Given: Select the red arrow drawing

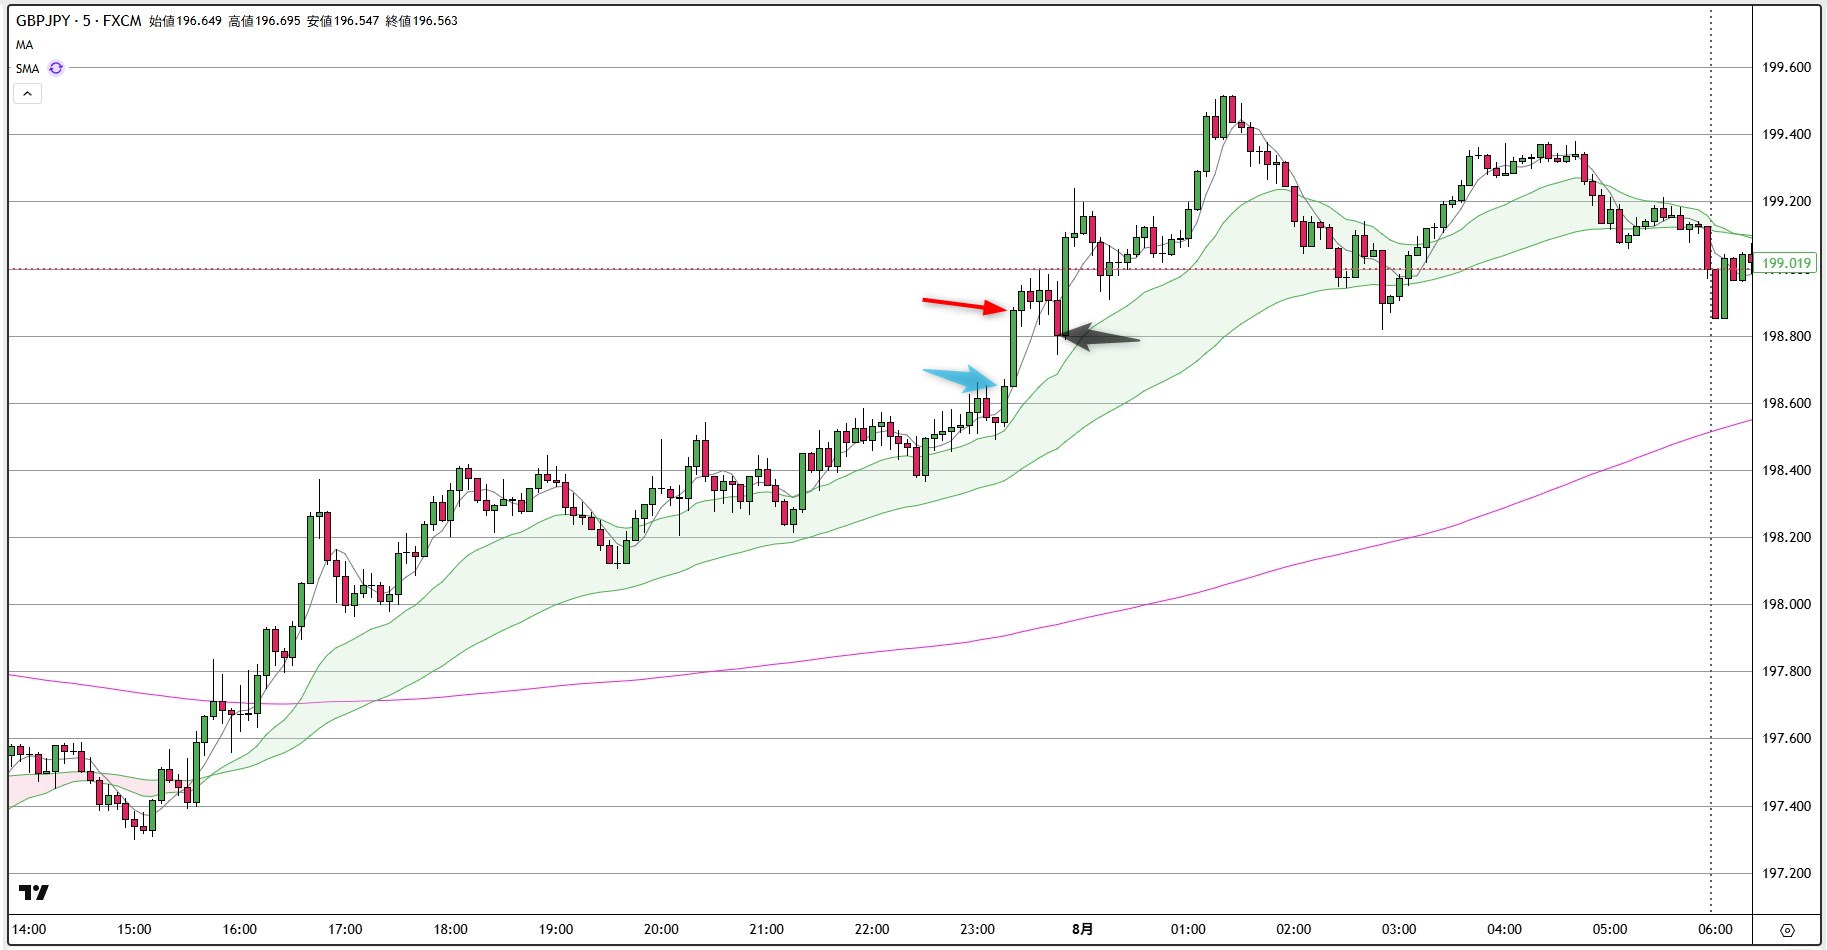Looking at the screenshot, I should tap(964, 305).
